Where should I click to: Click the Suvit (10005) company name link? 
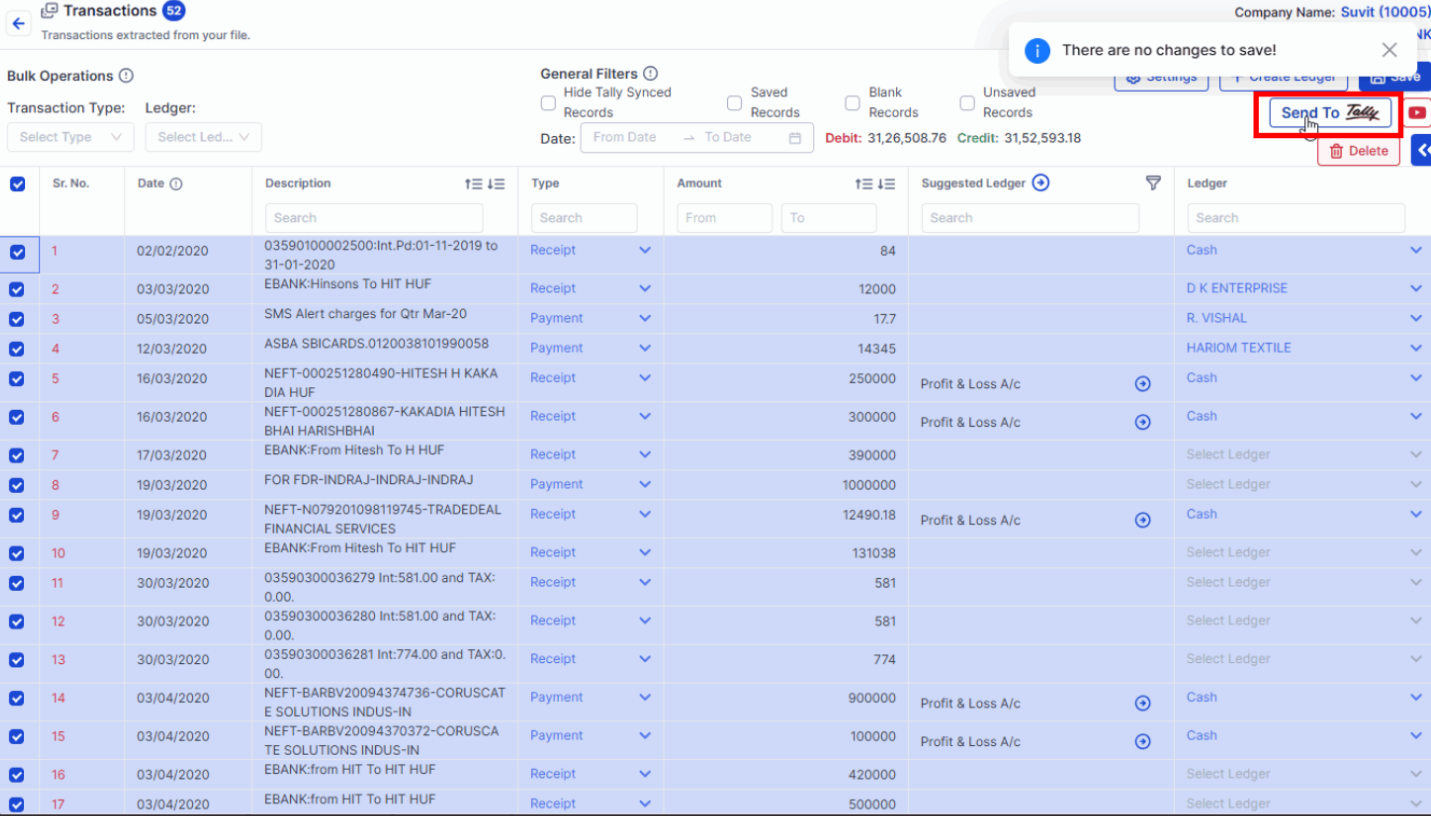click(1385, 12)
